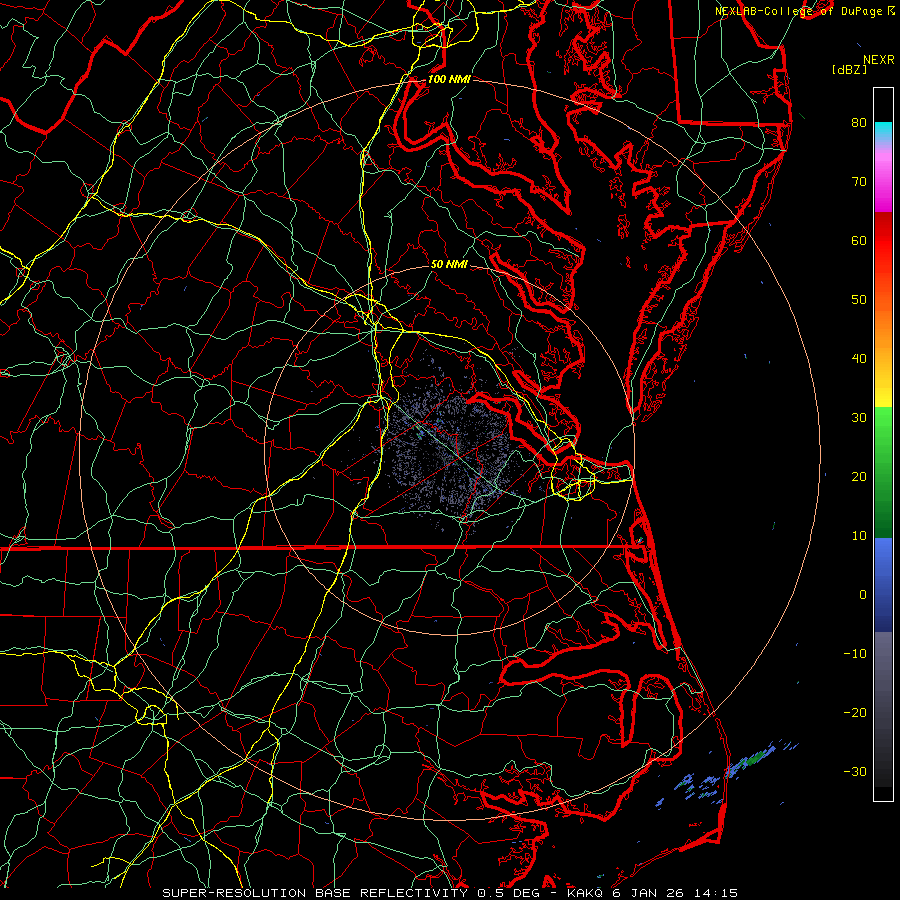Viewport: 900px width, 900px height.
Task: Click the 50 NMI range ring label
Action: (449, 264)
